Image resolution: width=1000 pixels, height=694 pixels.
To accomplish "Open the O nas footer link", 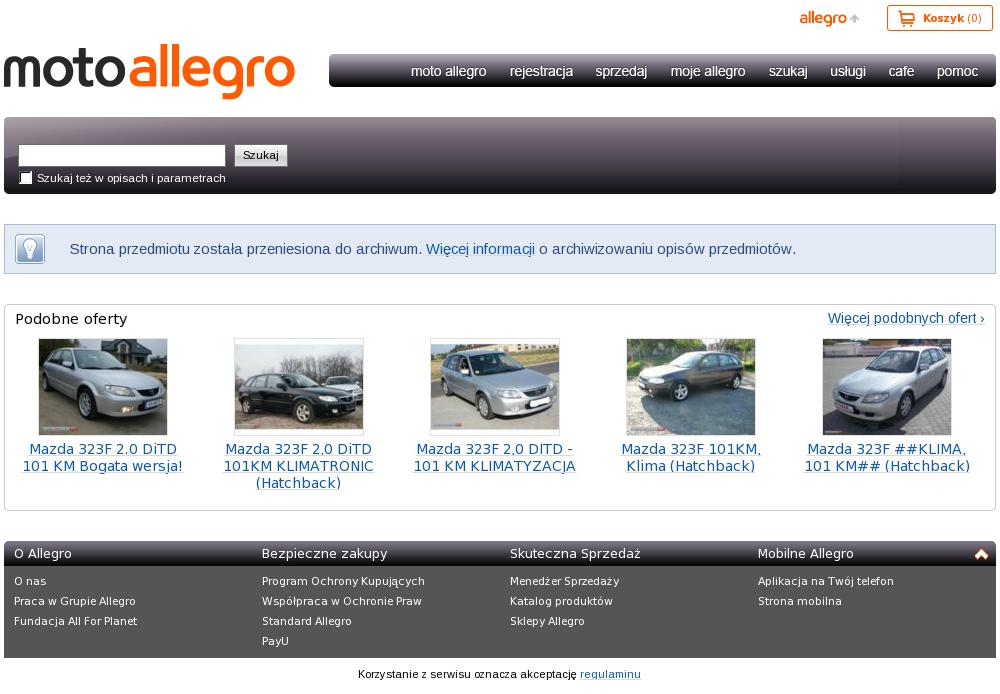I will (x=30, y=582).
